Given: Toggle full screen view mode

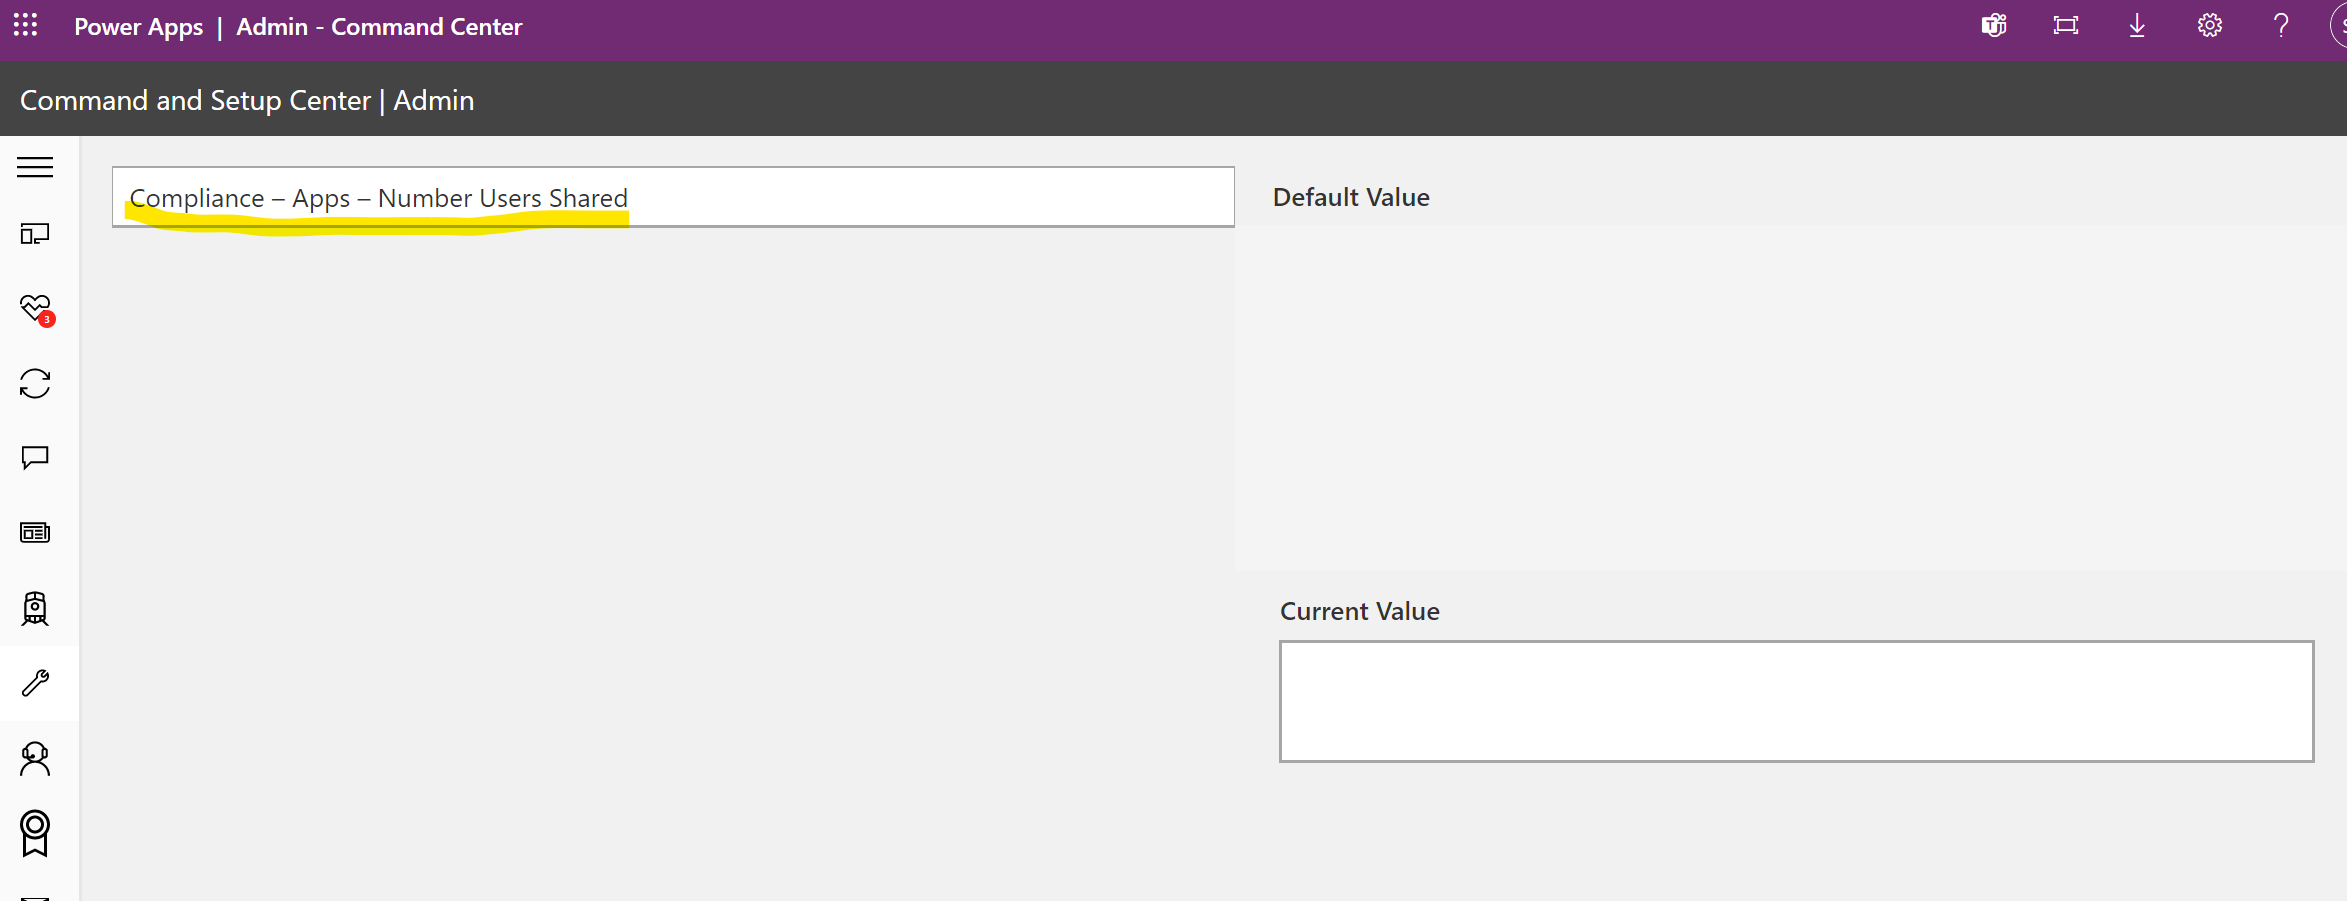Looking at the screenshot, I should 2065,25.
